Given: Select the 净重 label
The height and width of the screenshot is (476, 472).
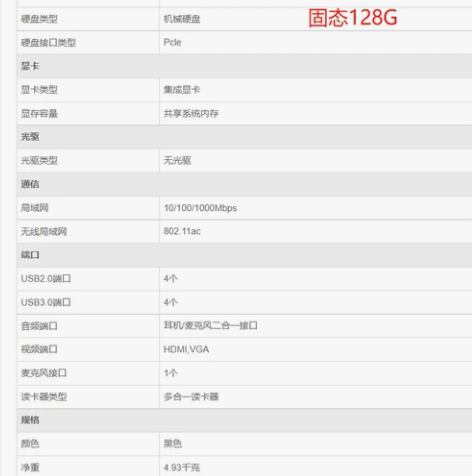Looking at the screenshot, I should coord(30,468).
